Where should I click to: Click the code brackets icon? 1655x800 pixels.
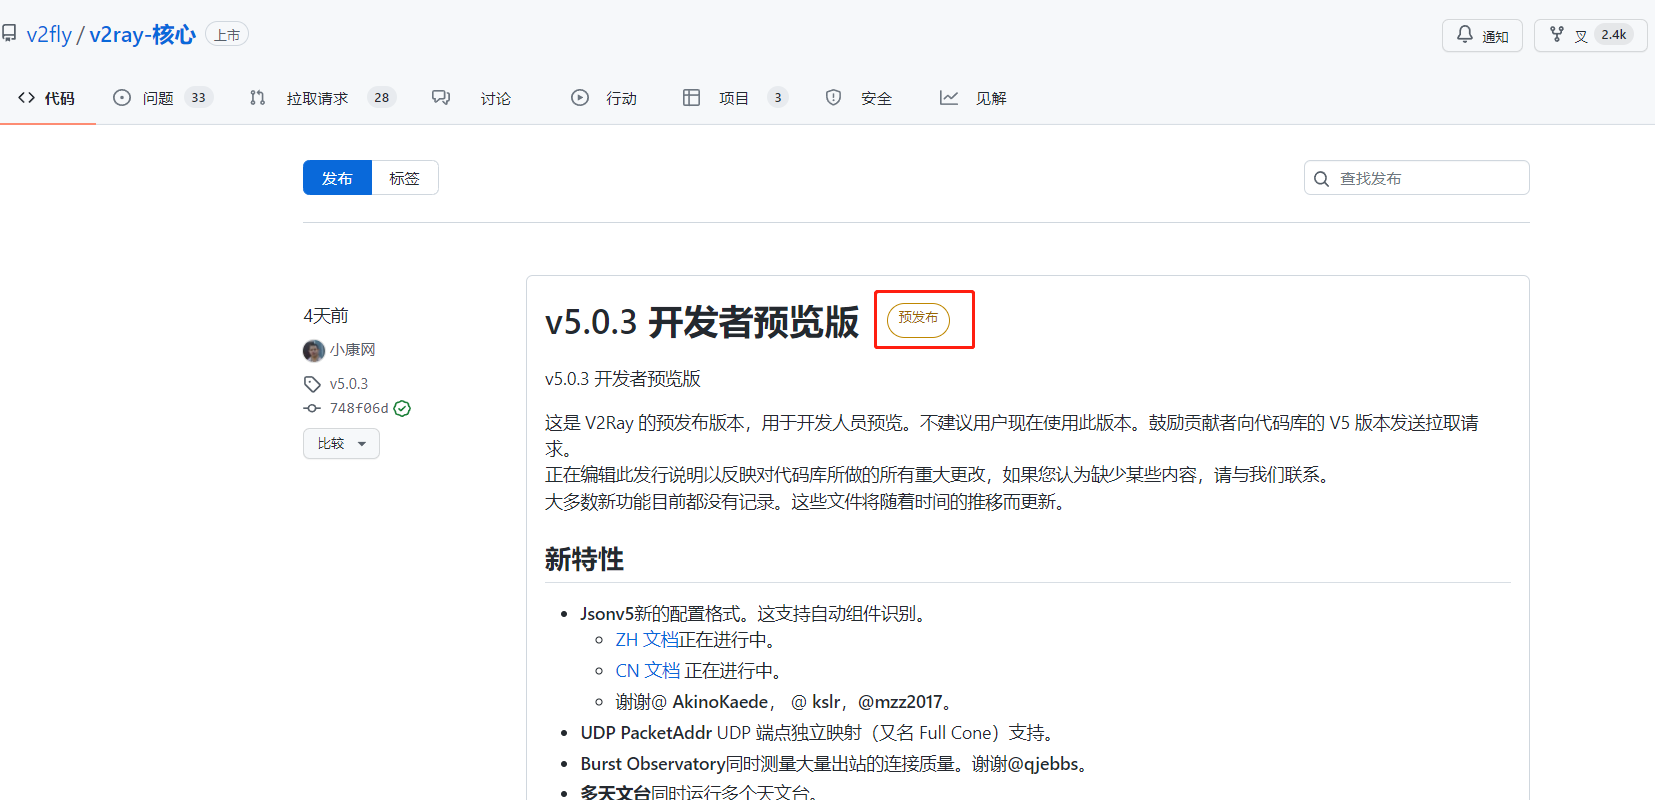(27, 98)
